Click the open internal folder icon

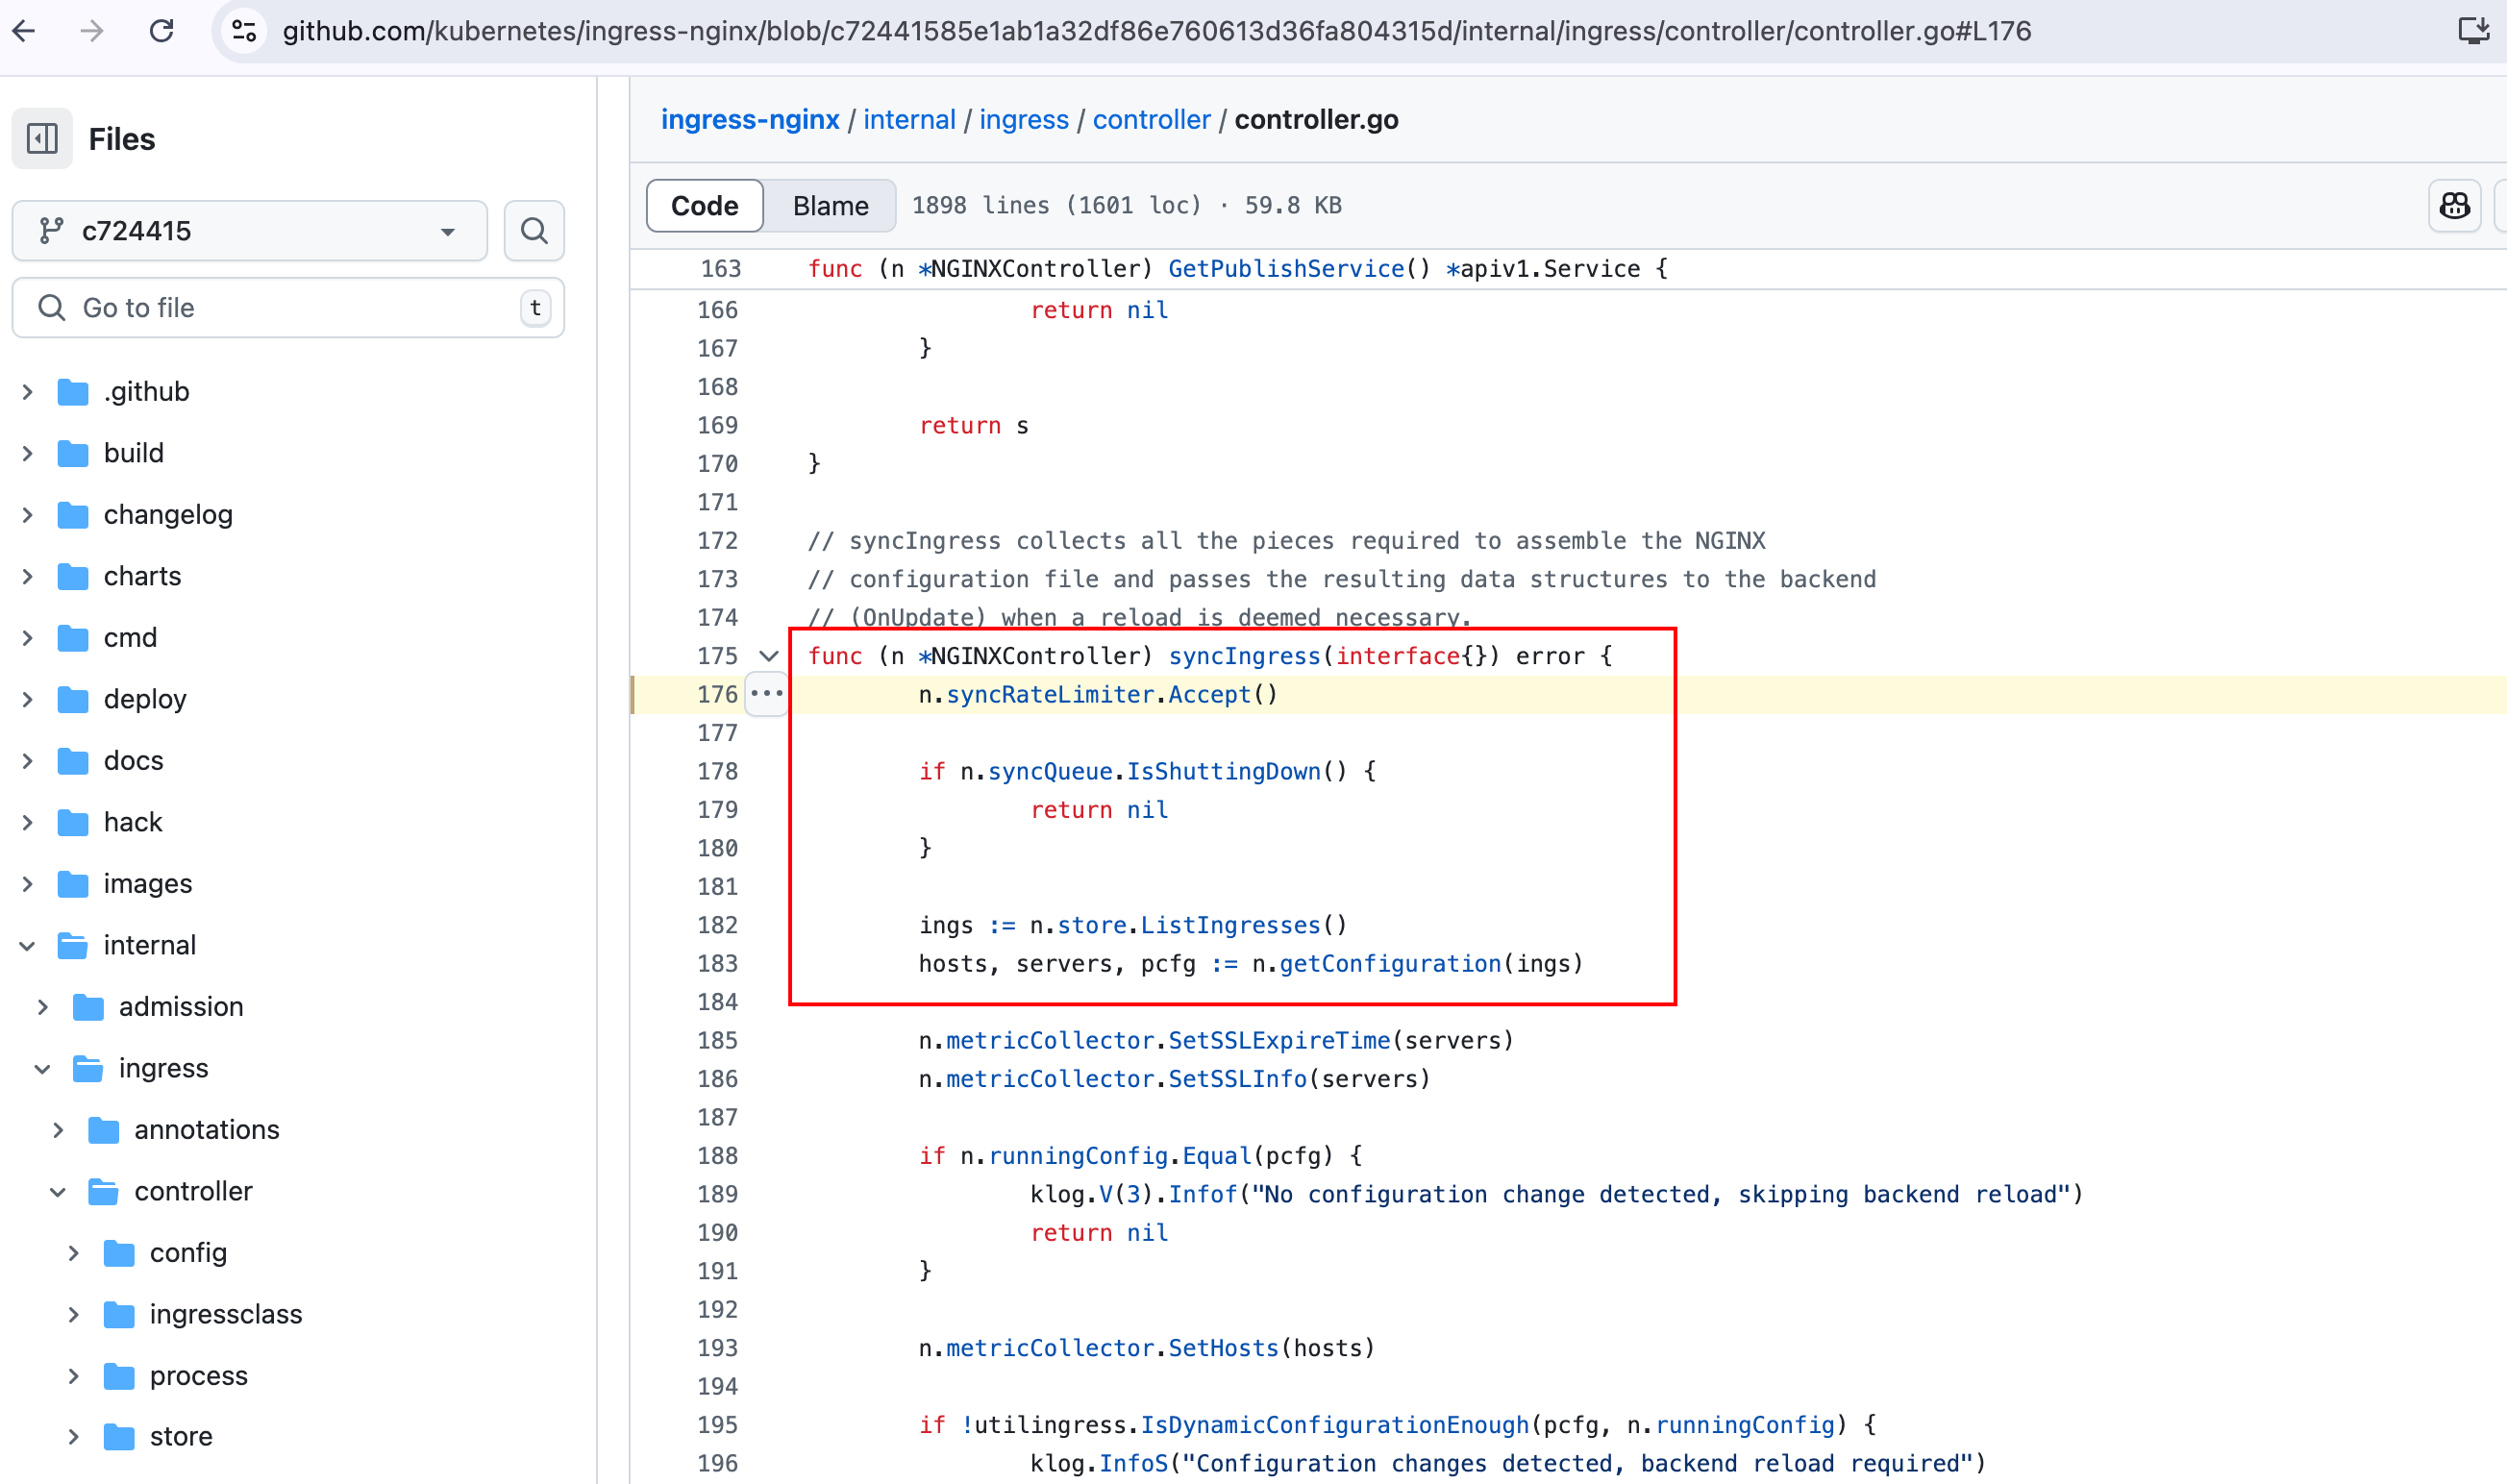pos(73,945)
